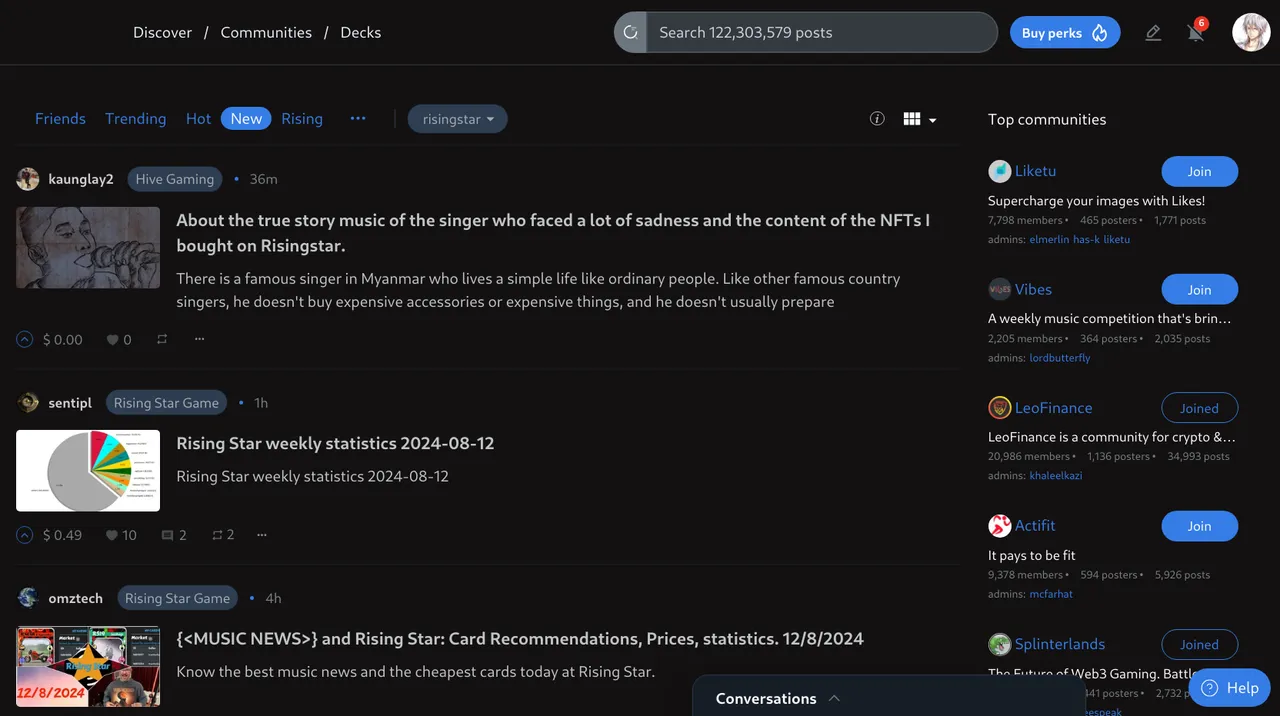The height and width of the screenshot is (716, 1280).
Task: Open admin link khaleelkazi
Action: pyautogui.click(x=1056, y=475)
